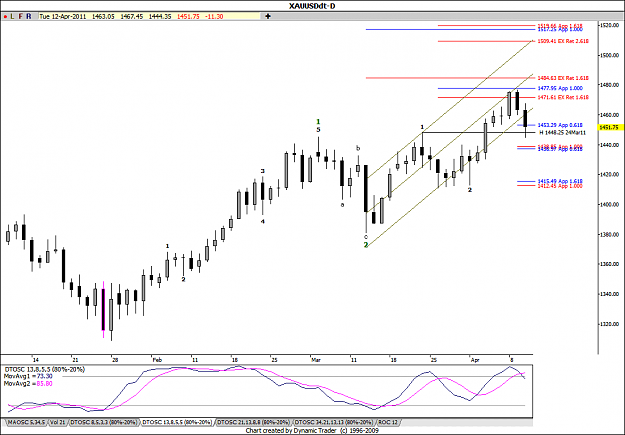This screenshot has width=625, height=435.
Task: Switch to the Vol 21 tab
Action: coord(58,422)
